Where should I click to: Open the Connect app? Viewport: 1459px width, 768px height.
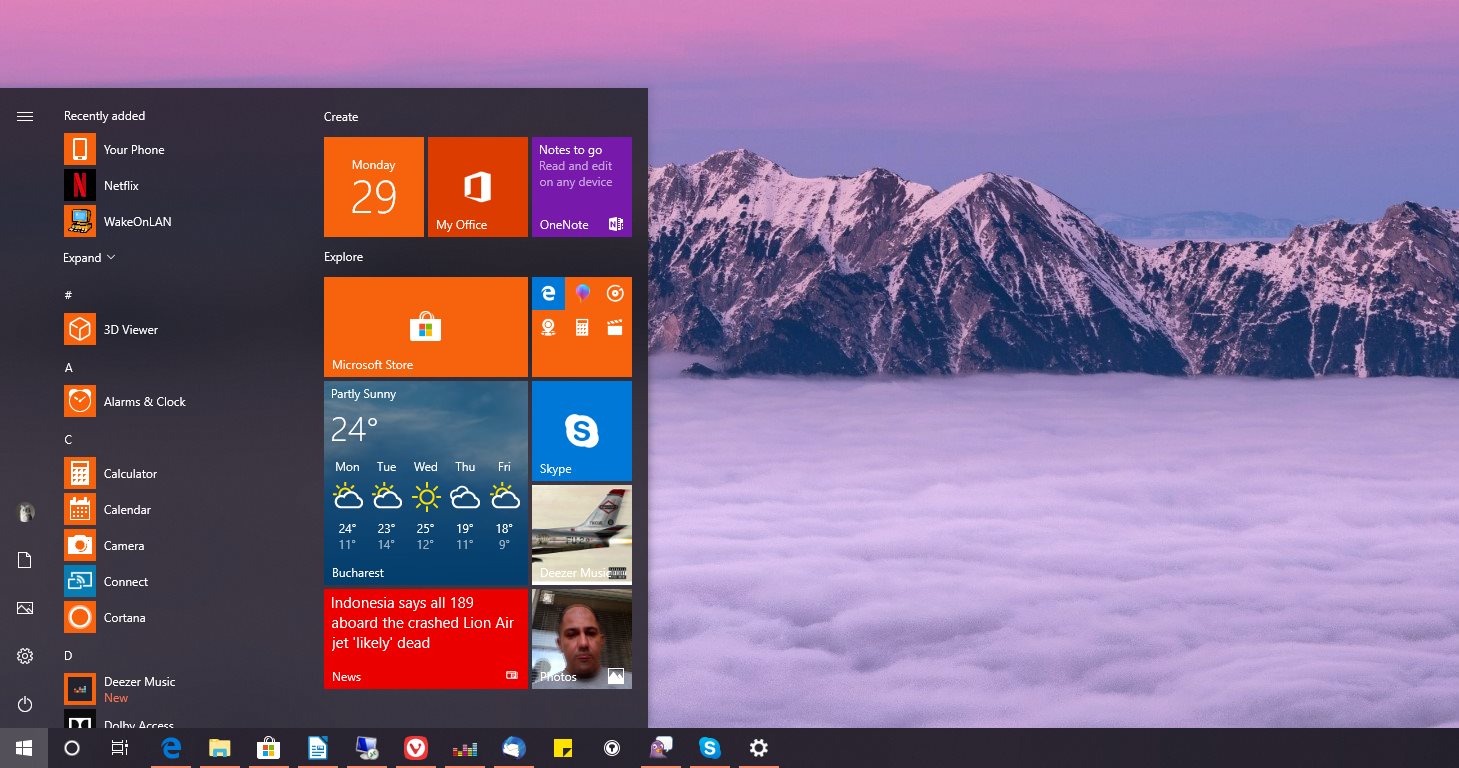pyautogui.click(x=178, y=582)
